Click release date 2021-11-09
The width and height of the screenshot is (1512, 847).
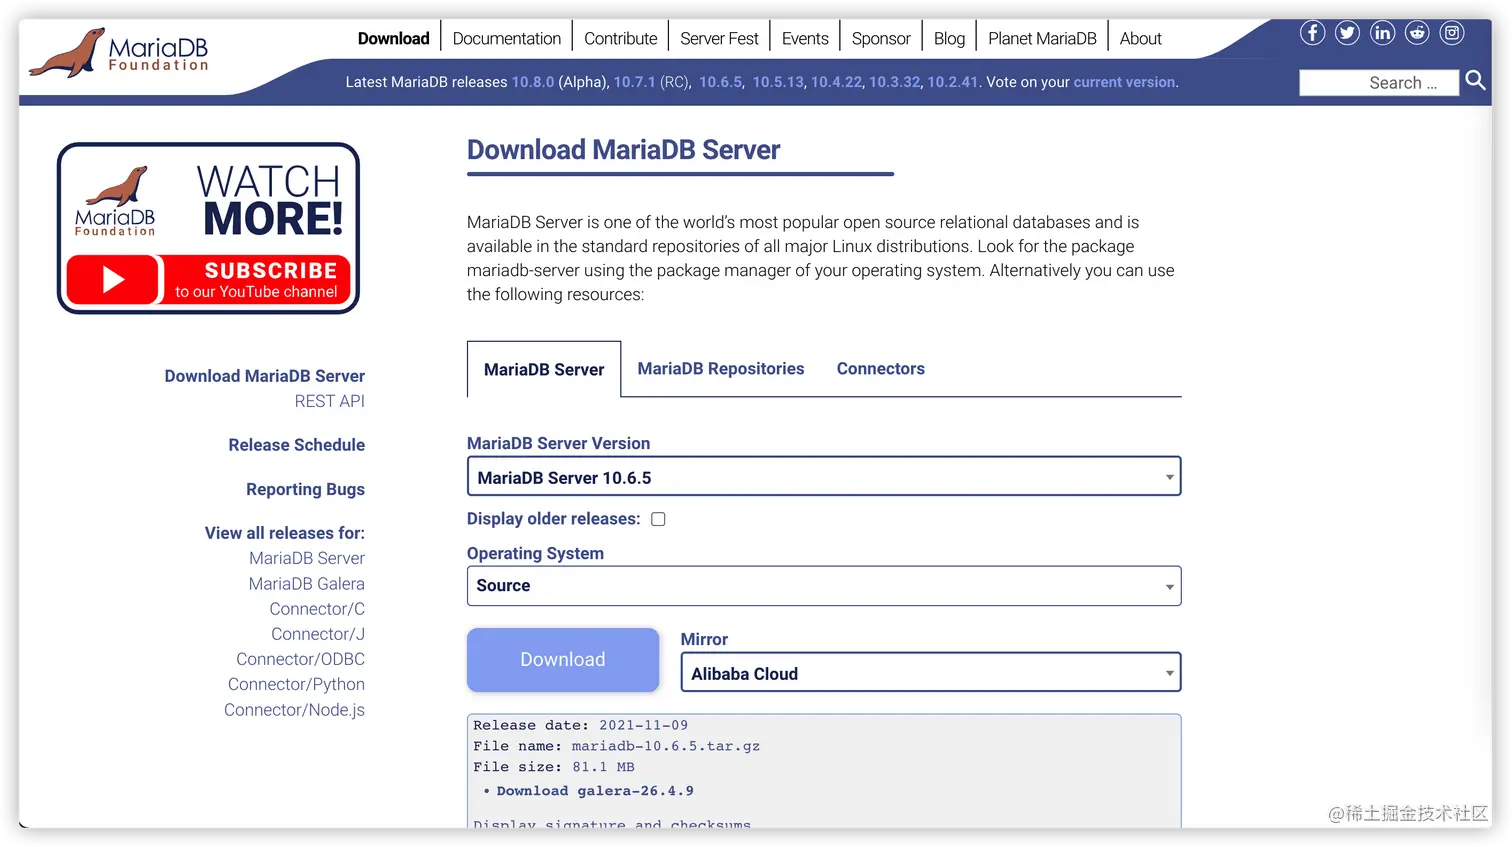coord(644,725)
